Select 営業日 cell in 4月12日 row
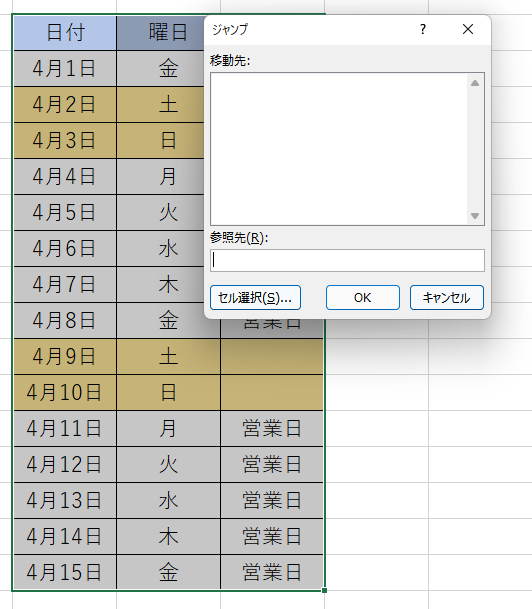 [272, 464]
